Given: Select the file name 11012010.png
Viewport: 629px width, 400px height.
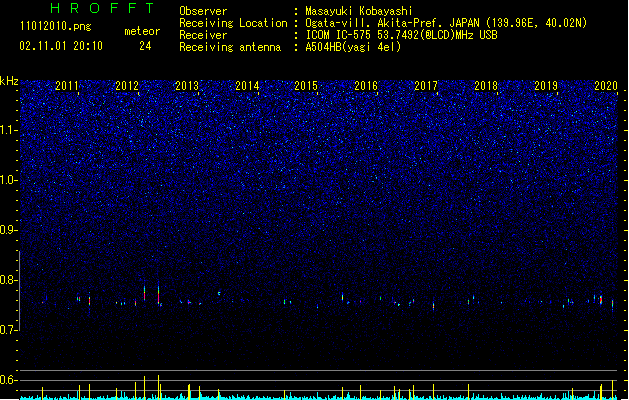Looking at the screenshot, I should 56,26.
